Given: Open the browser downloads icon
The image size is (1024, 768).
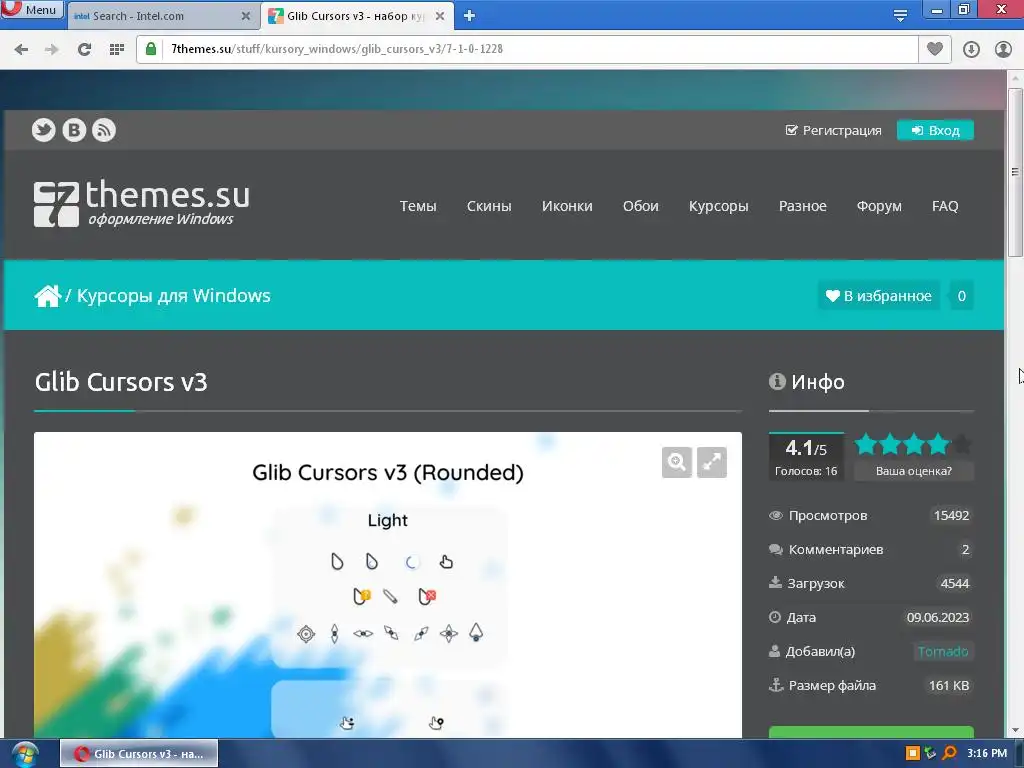Looking at the screenshot, I should [971, 49].
